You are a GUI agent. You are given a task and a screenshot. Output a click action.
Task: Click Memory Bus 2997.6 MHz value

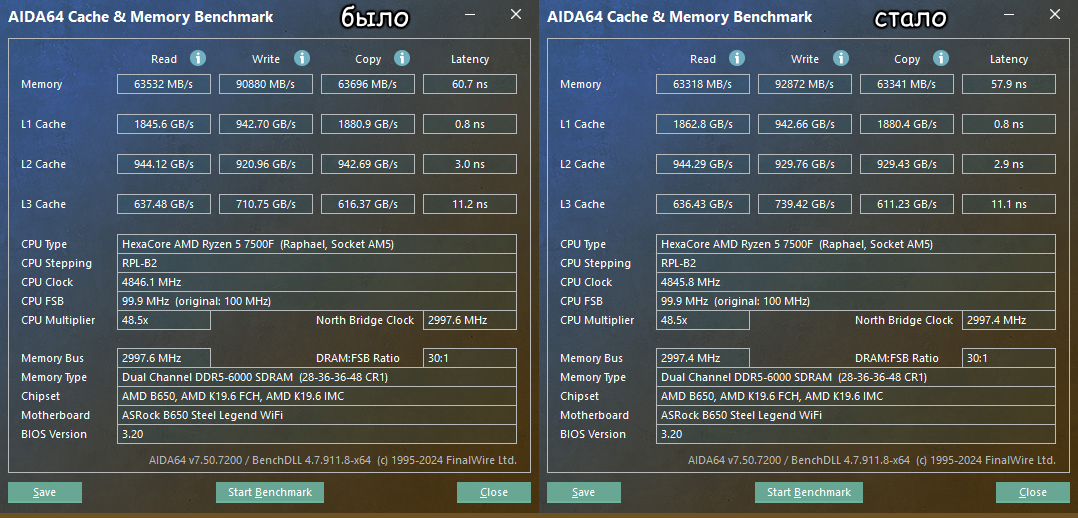tap(164, 358)
